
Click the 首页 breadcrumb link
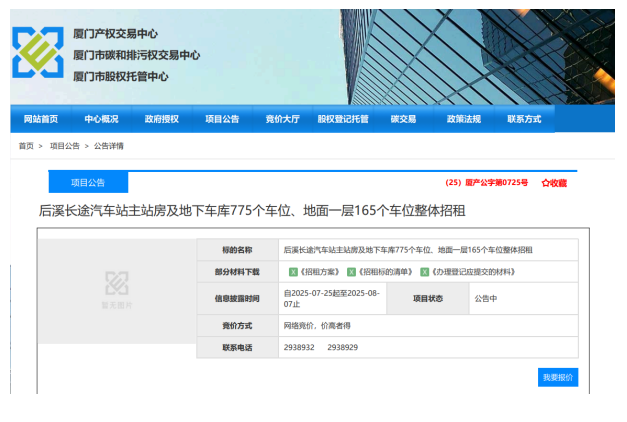coord(26,146)
